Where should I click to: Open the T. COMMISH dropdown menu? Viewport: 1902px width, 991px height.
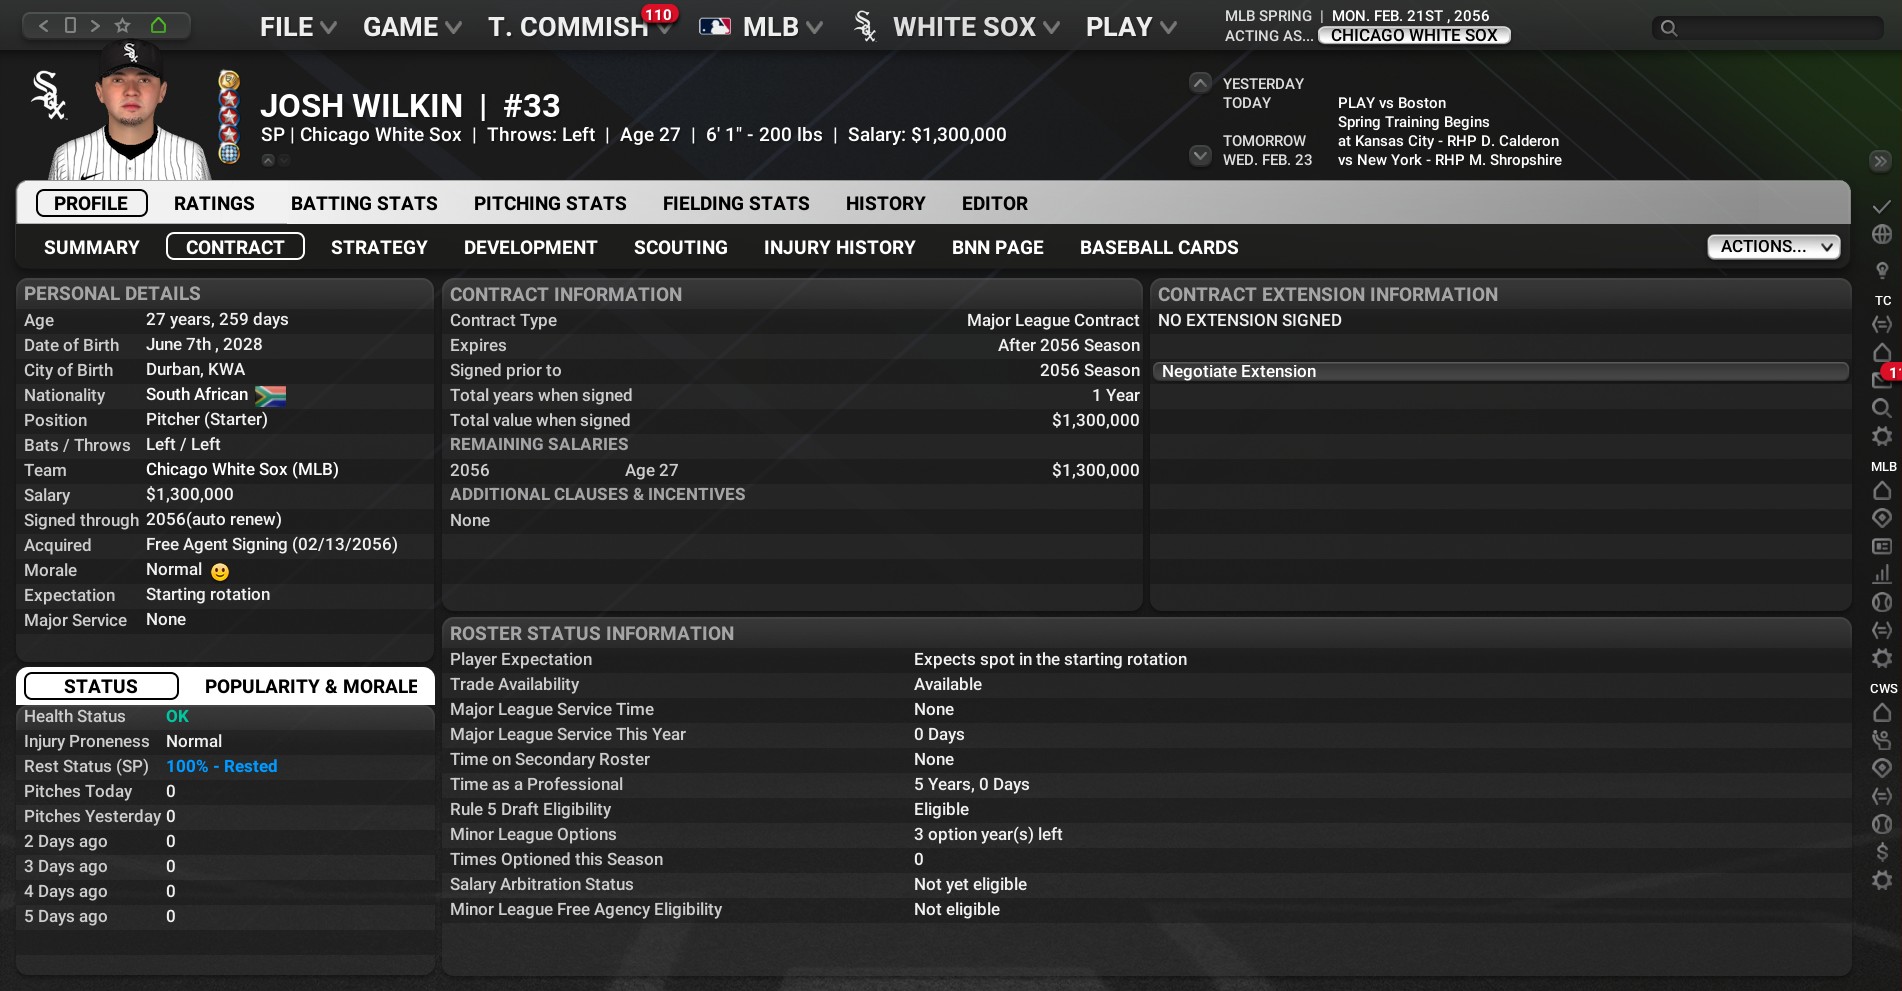pos(578,27)
